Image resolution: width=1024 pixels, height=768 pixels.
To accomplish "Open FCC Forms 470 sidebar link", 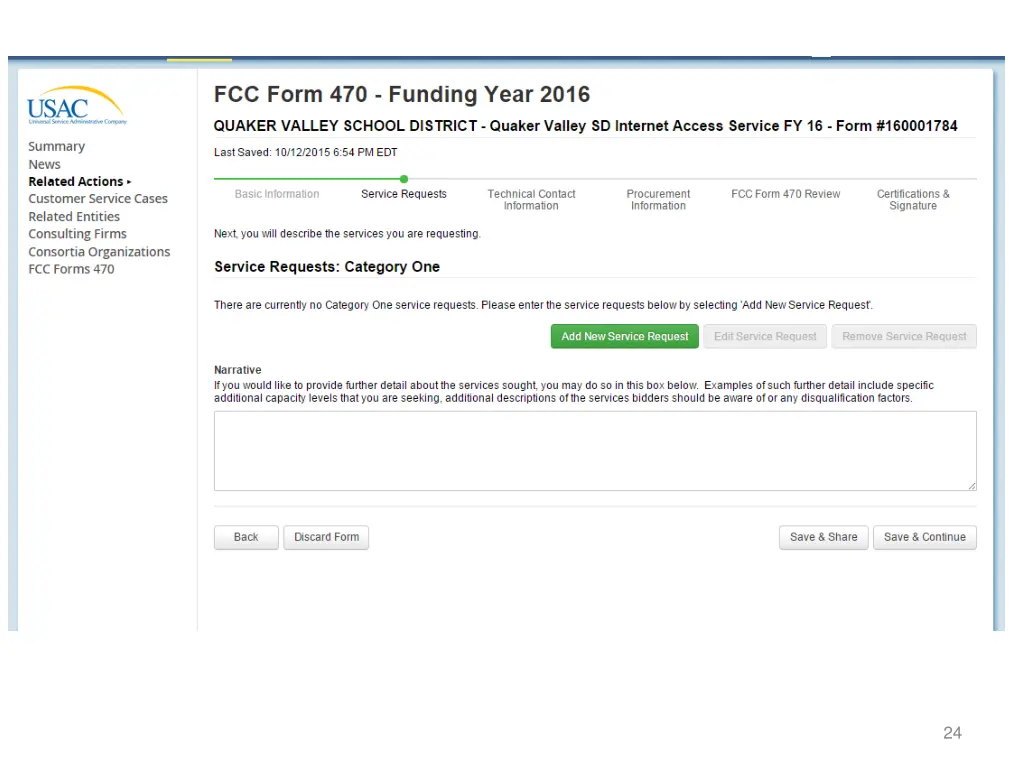I will pos(71,269).
